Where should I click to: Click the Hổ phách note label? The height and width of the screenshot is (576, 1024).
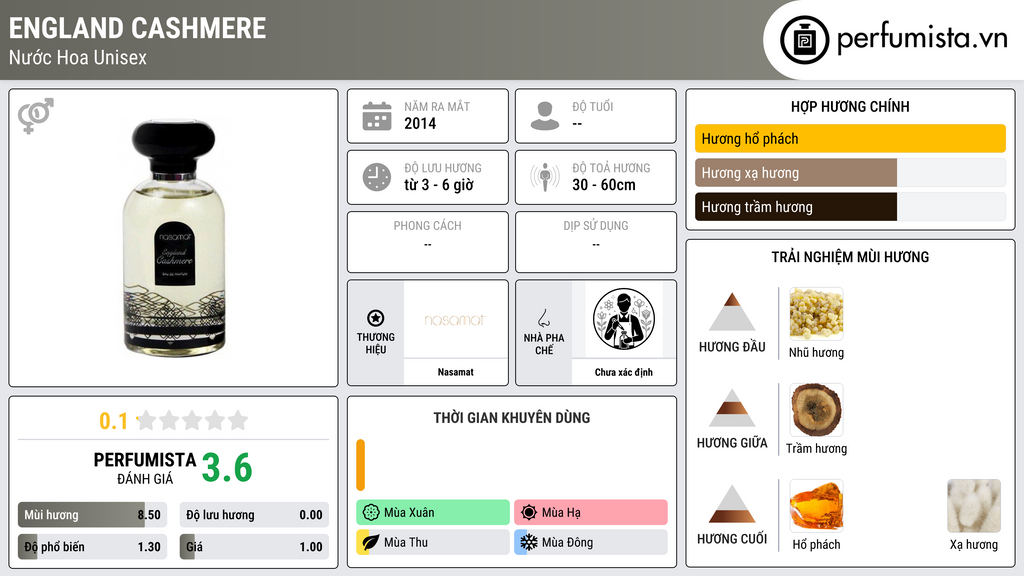(816, 545)
